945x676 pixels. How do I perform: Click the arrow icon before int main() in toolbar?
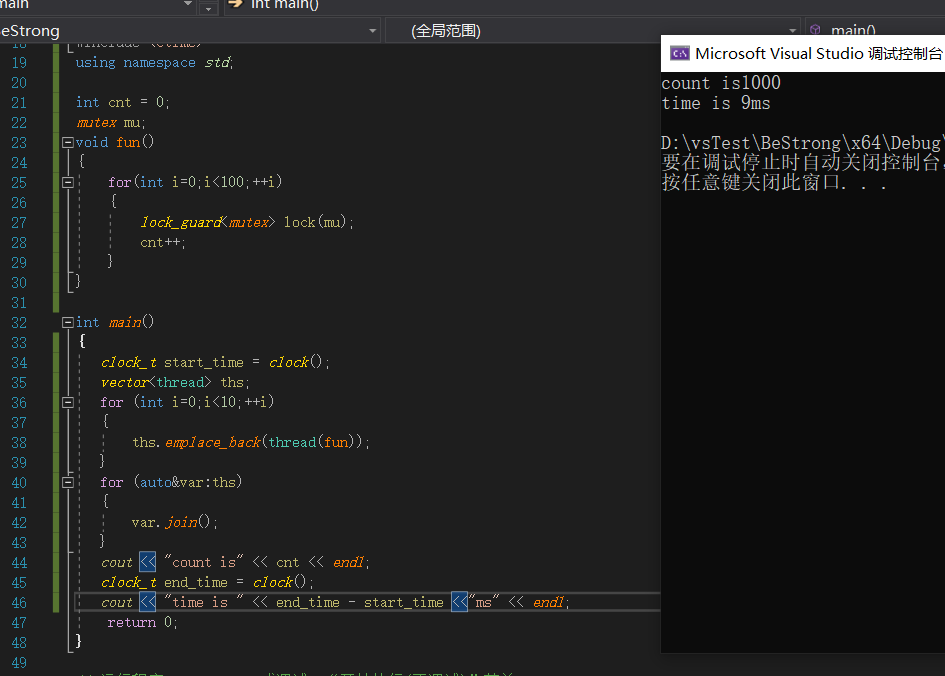(236, 4)
